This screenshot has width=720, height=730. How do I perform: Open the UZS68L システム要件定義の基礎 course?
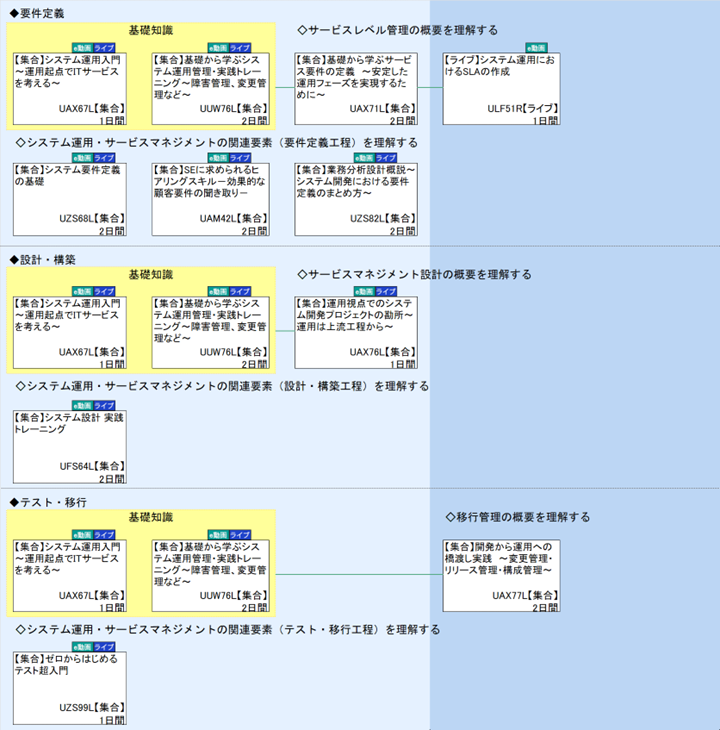pyautogui.click(x=69, y=199)
